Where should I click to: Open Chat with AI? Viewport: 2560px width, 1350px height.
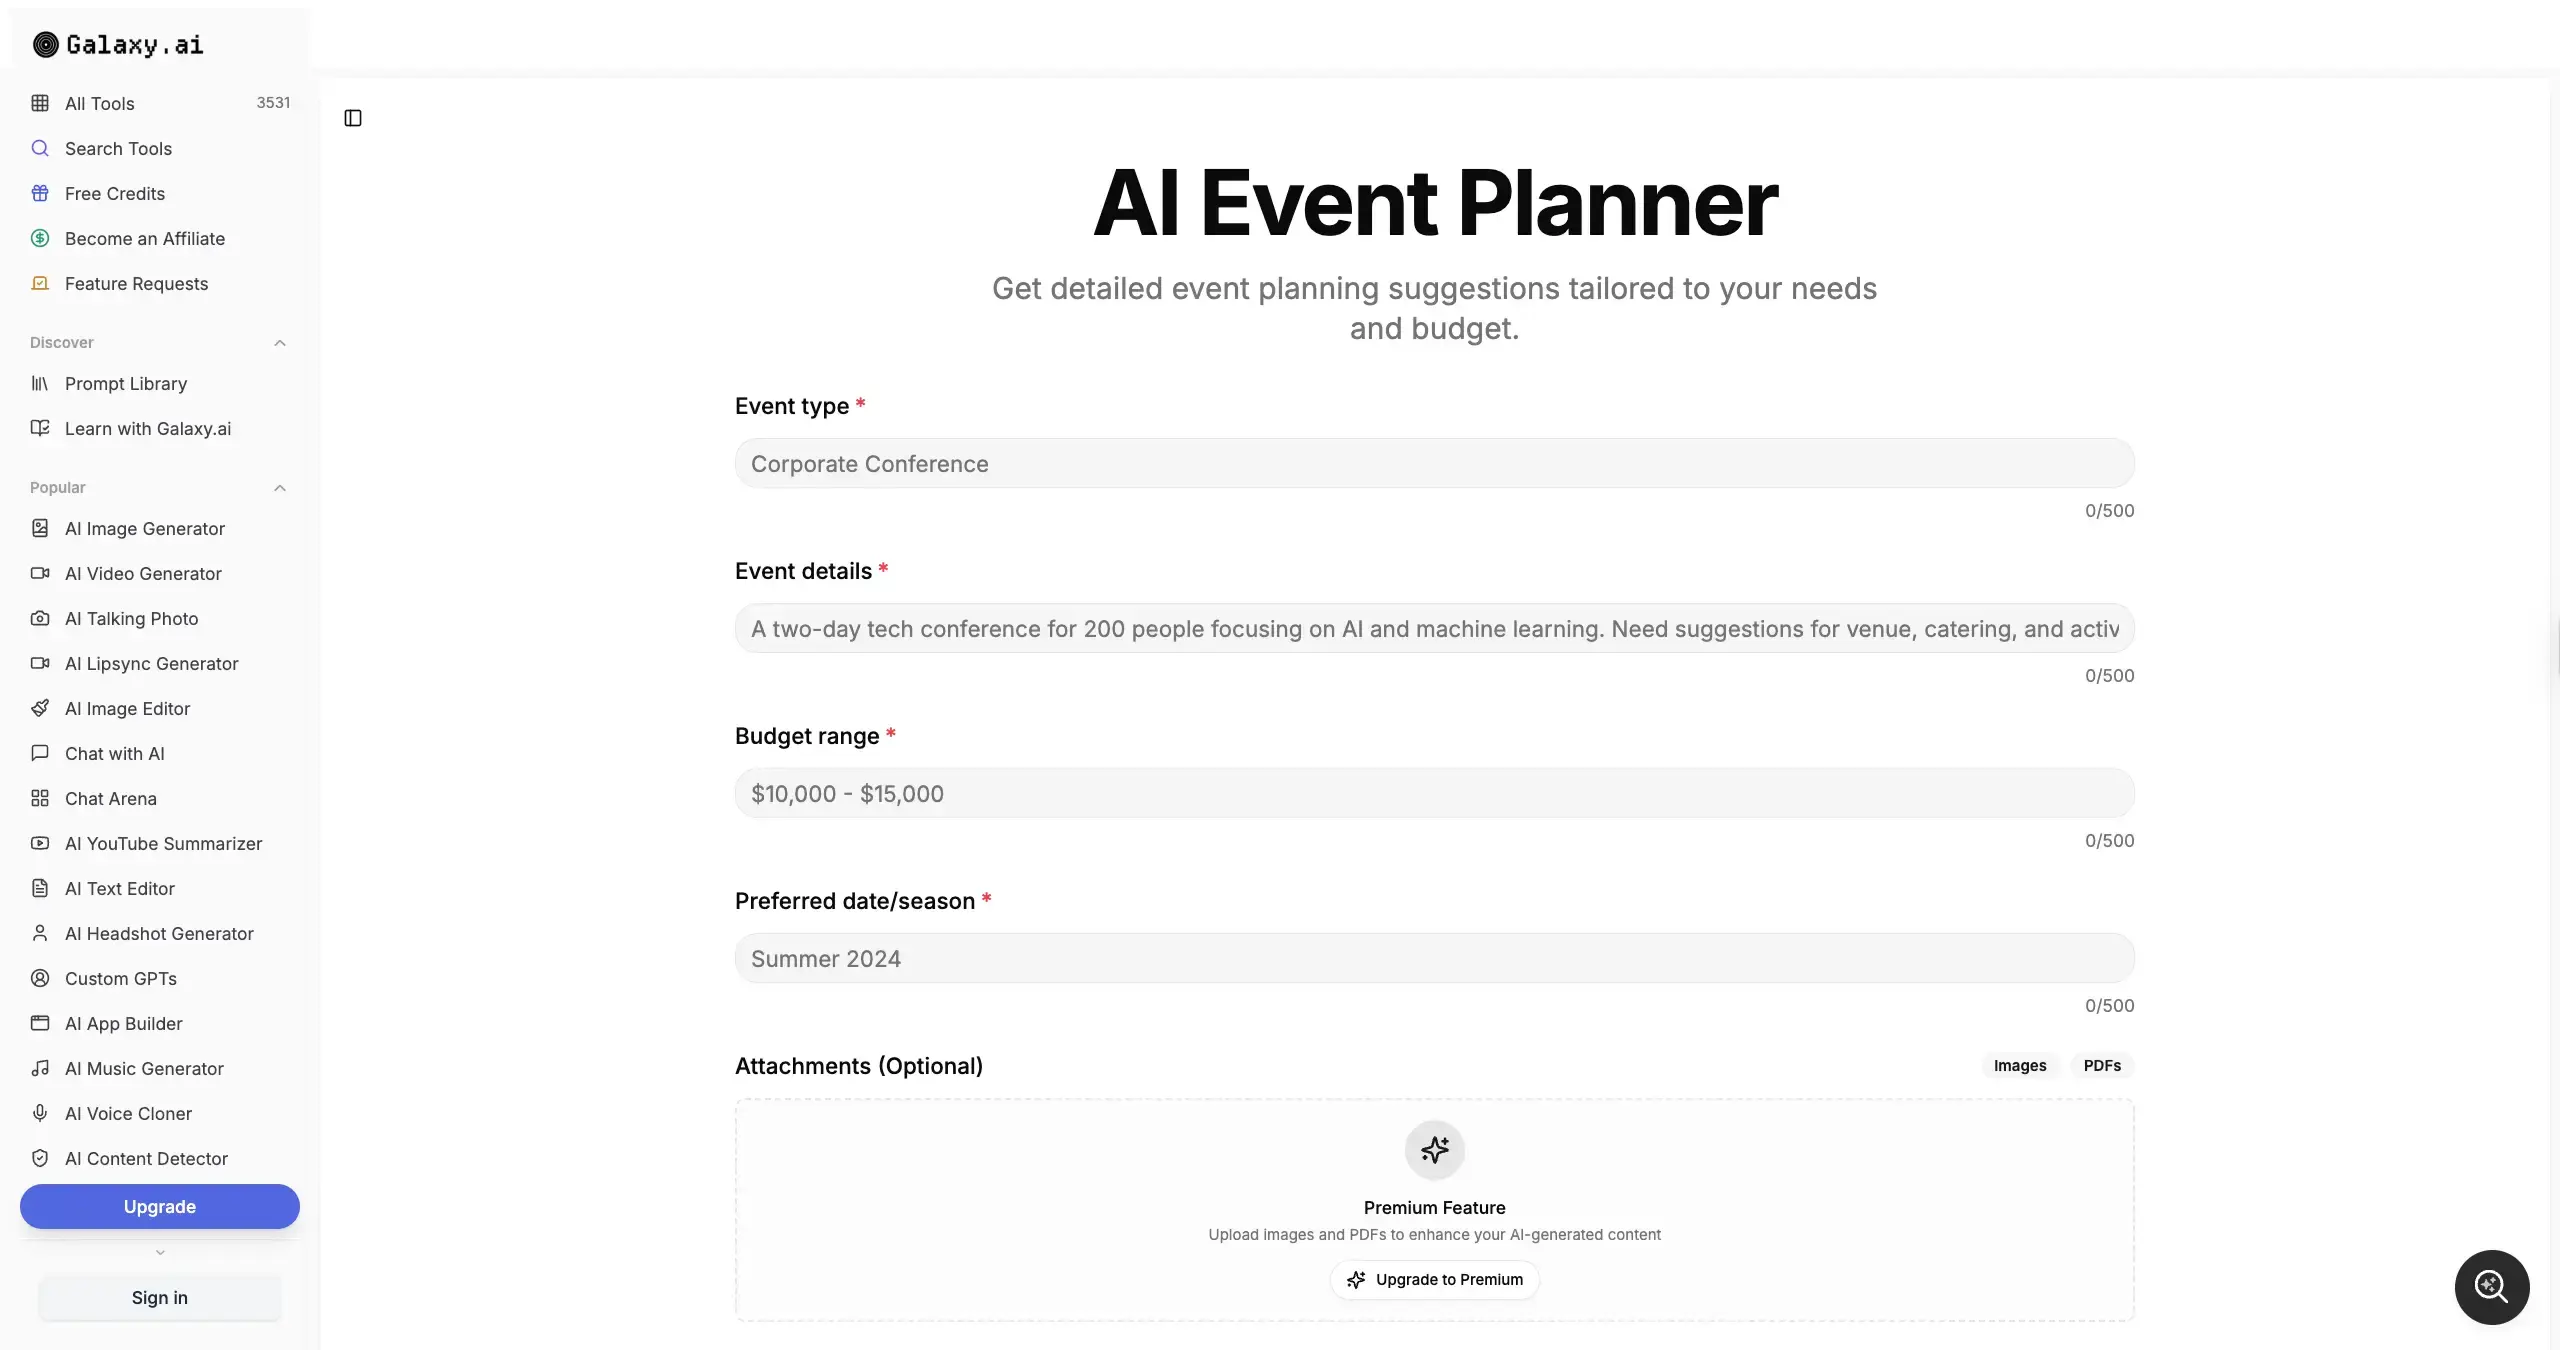[114, 754]
